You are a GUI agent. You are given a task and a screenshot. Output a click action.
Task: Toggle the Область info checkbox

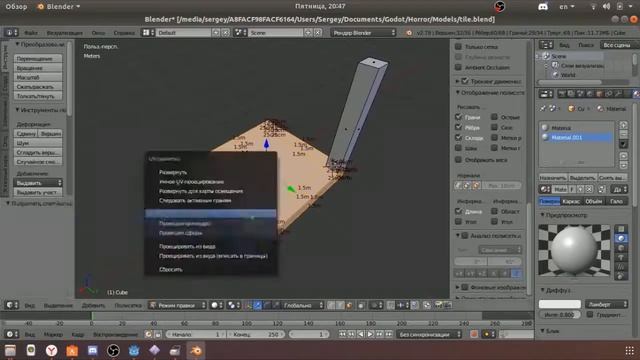pos(494,211)
